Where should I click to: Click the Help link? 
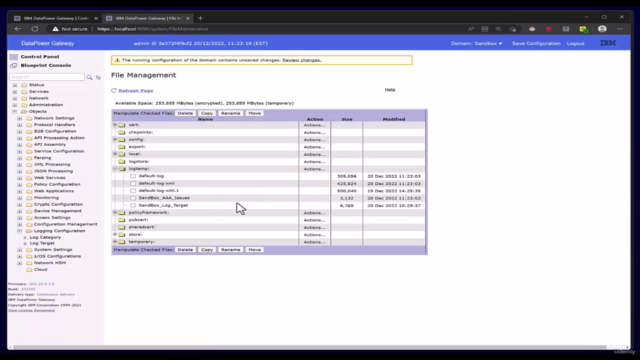click(390, 90)
